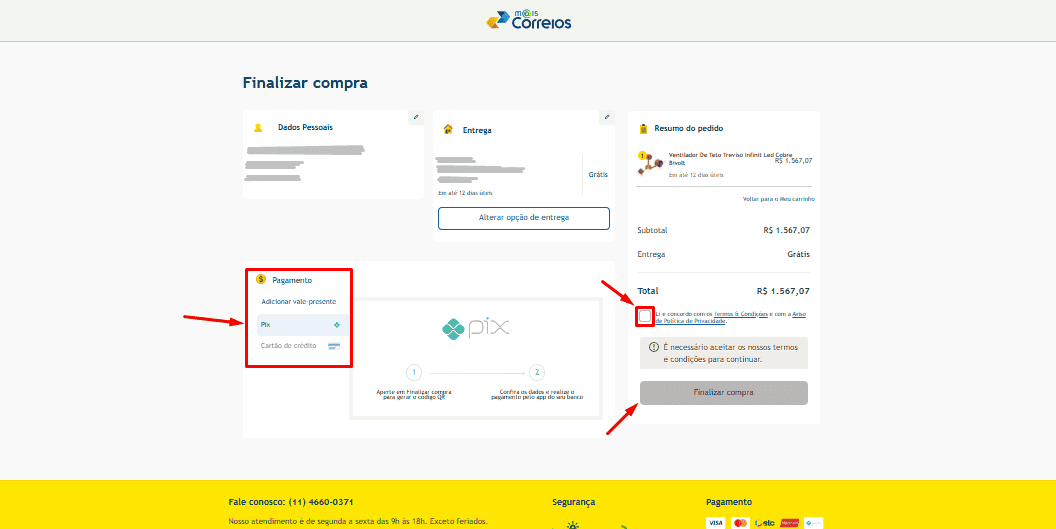Click the ceiling fan product thumbnail

[648, 163]
